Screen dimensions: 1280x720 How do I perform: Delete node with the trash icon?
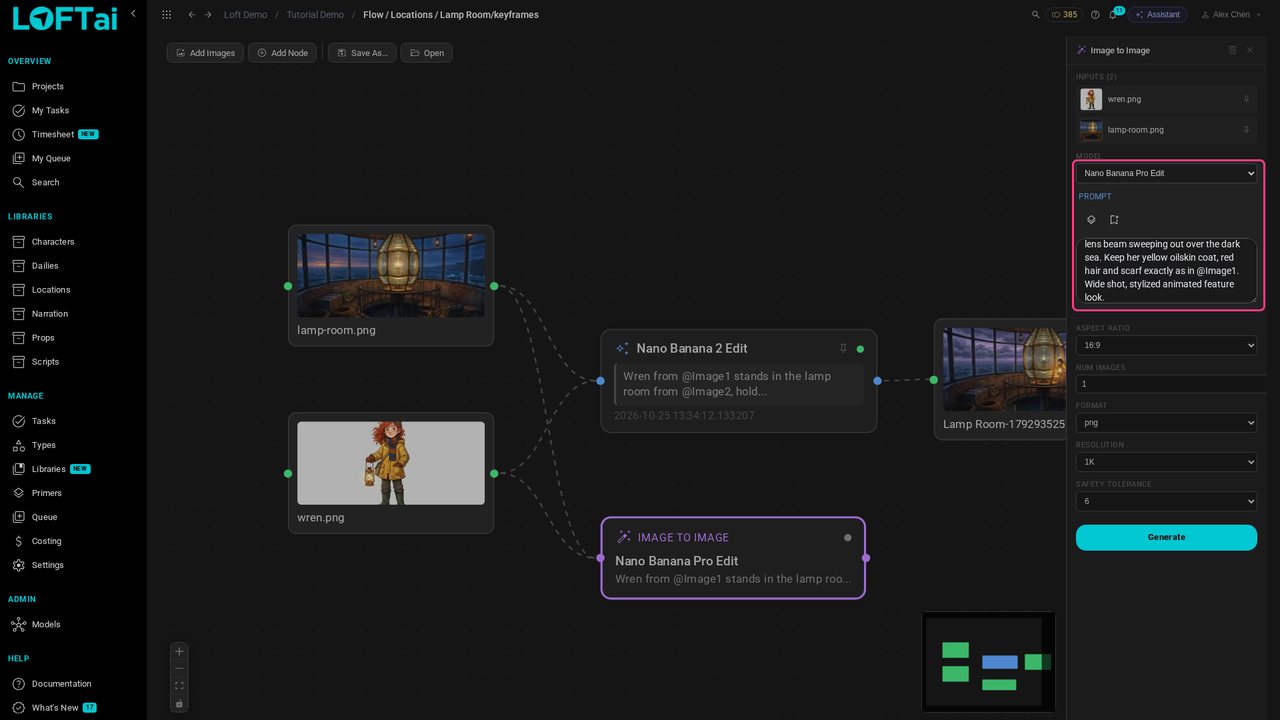click(x=1232, y=50)
